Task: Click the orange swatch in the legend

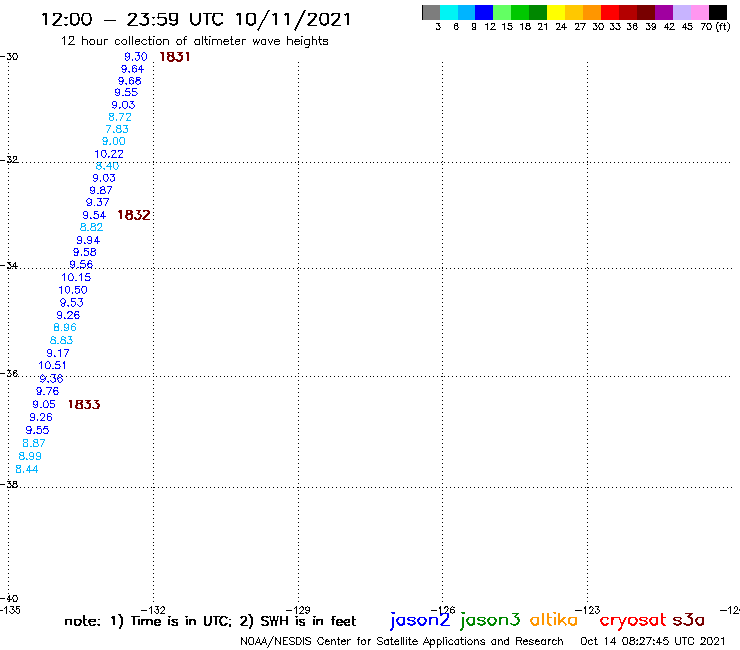Action: pyautogui.click(x=592, y=12)
